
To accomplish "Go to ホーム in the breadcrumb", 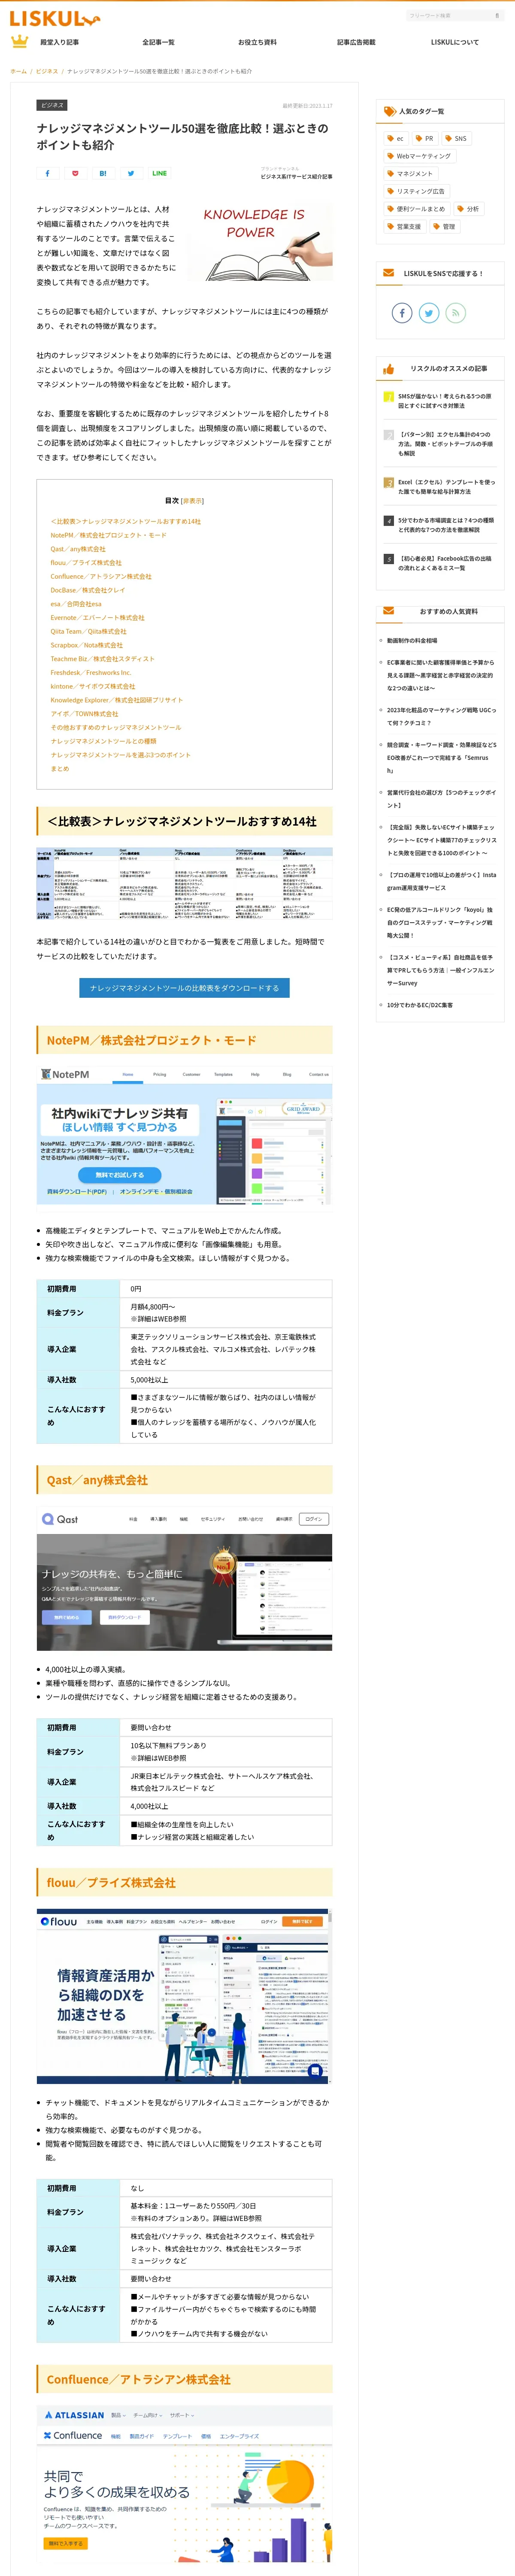I will click(x=18, y=71).
